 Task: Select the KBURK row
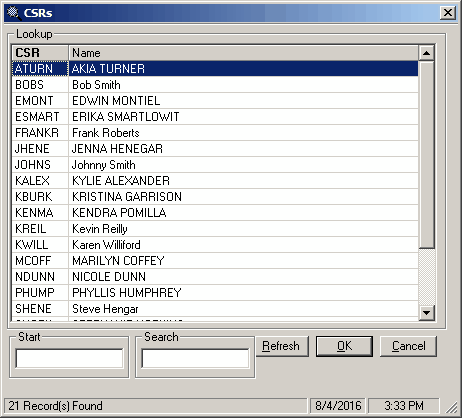click(x=215, y=197)
